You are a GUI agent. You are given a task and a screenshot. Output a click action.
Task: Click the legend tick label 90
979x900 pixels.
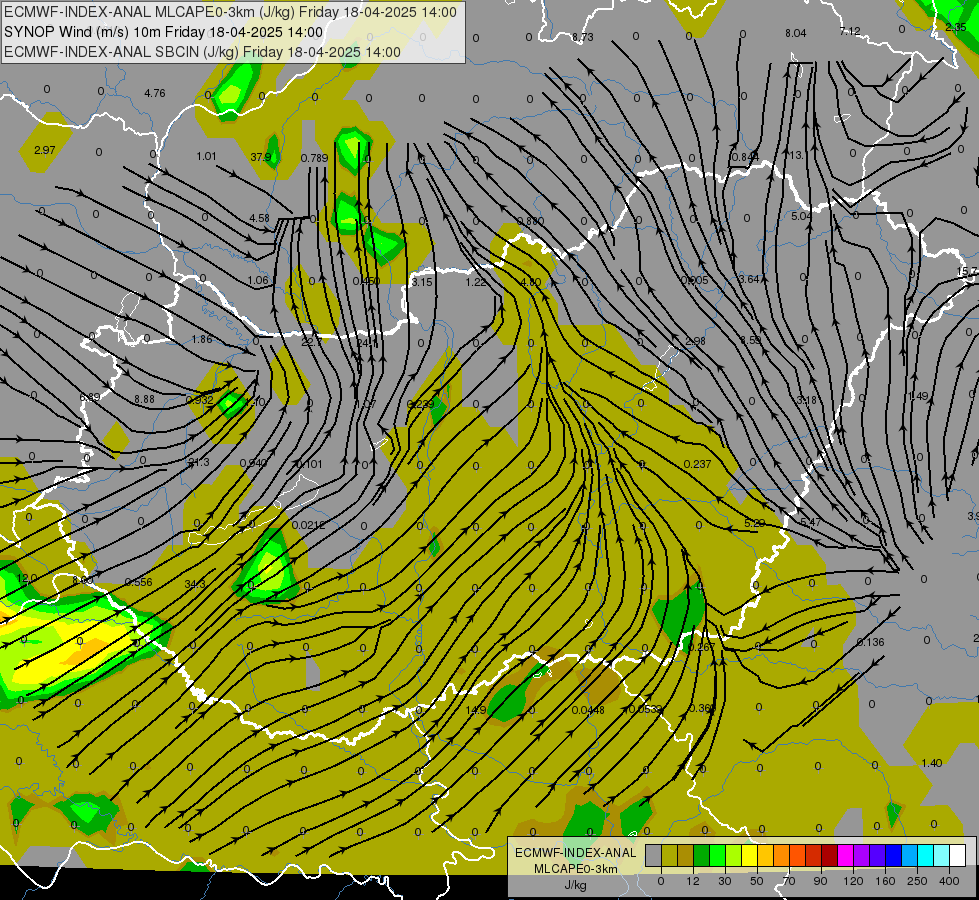pyautogui.click(x=820, y=881)
